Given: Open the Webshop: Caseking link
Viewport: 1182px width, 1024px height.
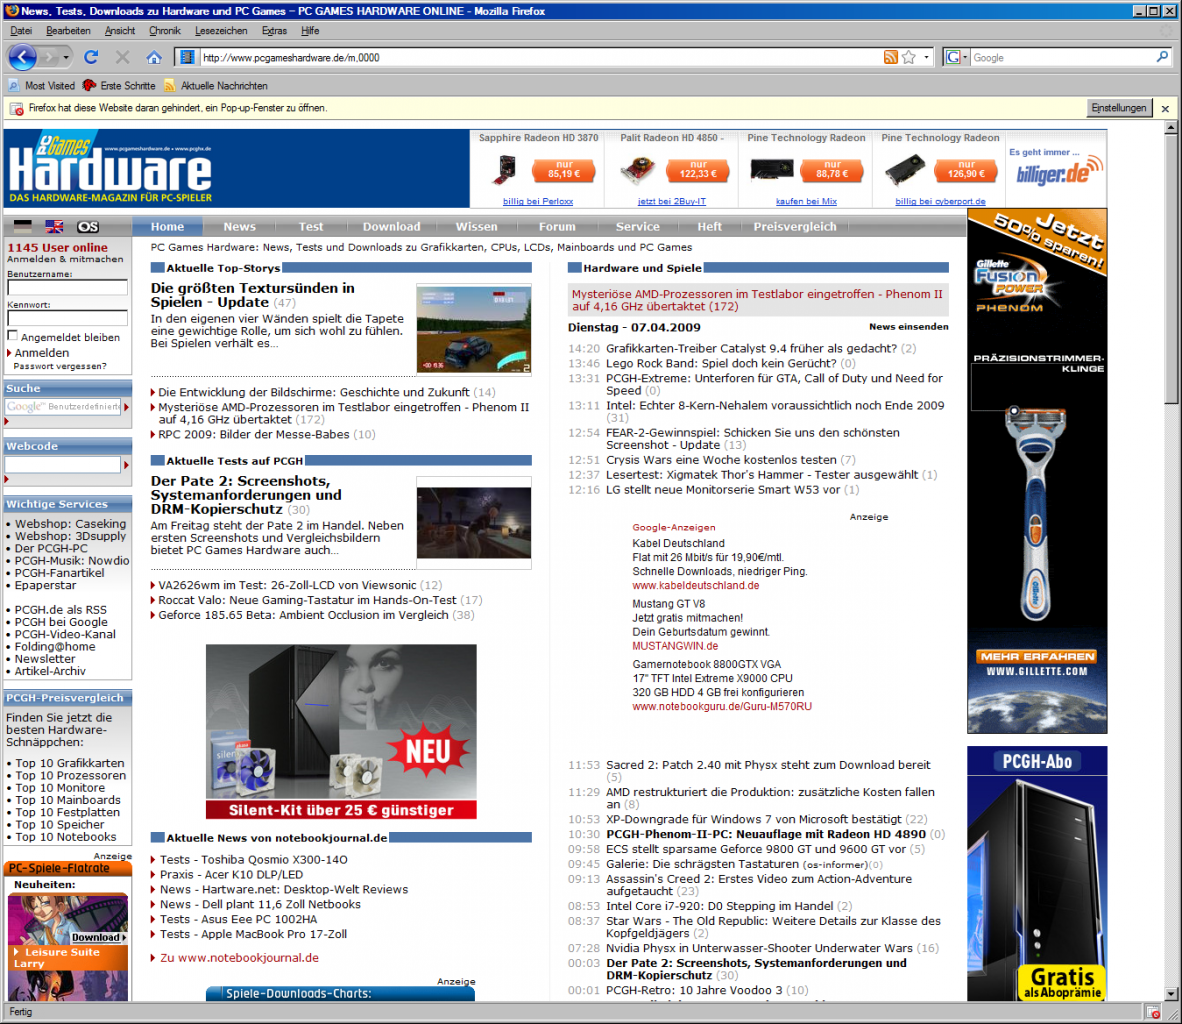Looking at the screenshot, I should pyautogui.click(x=70, y=523).
